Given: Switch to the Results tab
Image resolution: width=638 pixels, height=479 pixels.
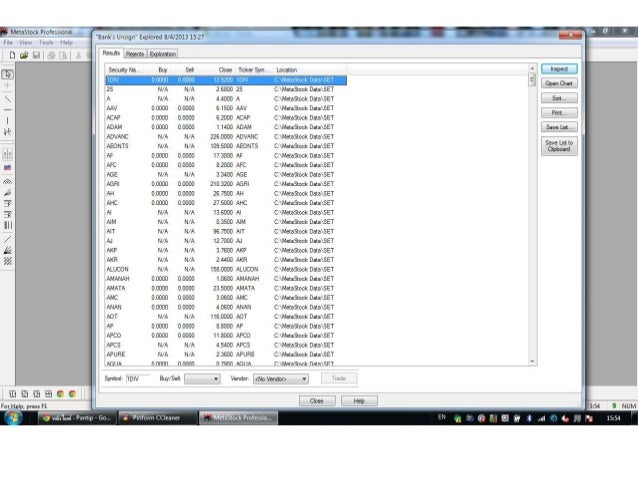Looking at the screenshot, I should click(111, 53).
